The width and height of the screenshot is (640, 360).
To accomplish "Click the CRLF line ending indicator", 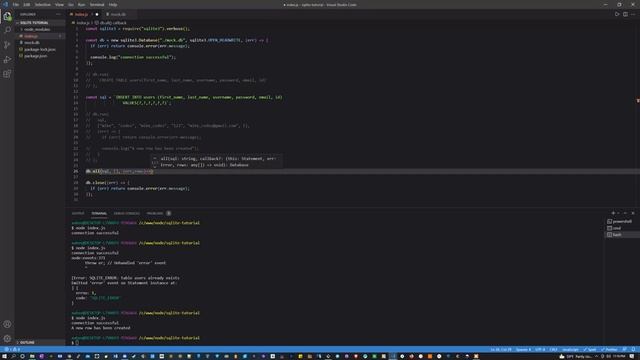I will pos(553,349).
